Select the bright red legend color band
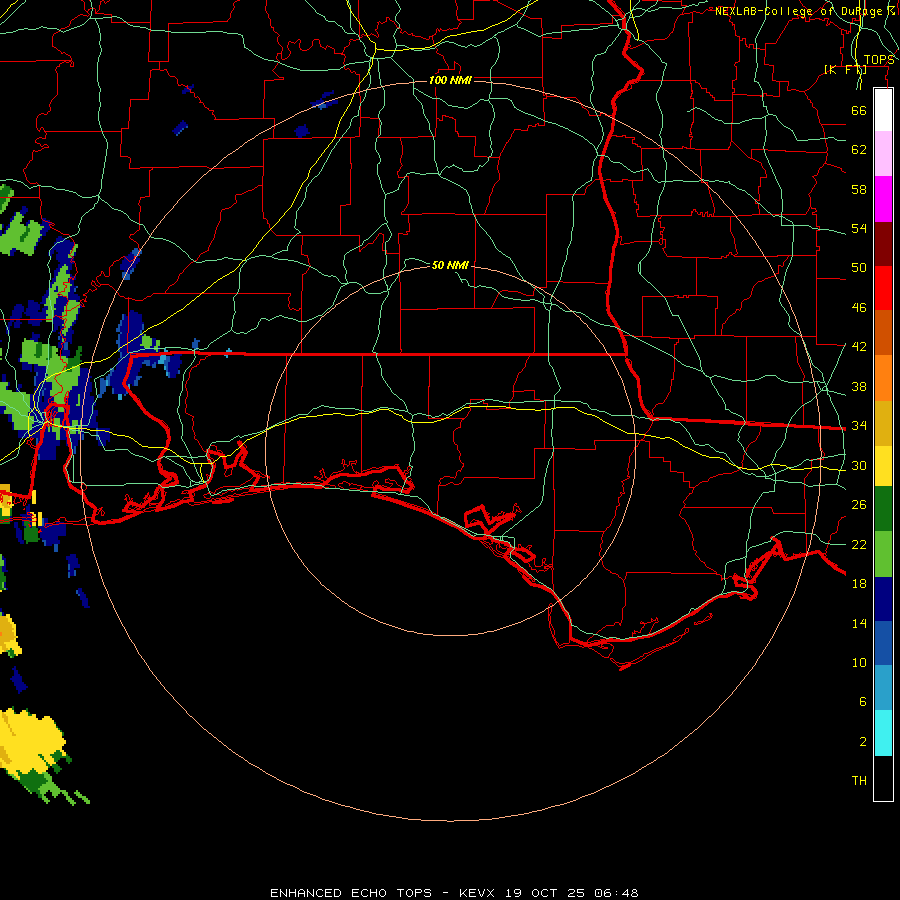Image resolution: width=900 pixels, height=900 pixels. click(883, 288)
